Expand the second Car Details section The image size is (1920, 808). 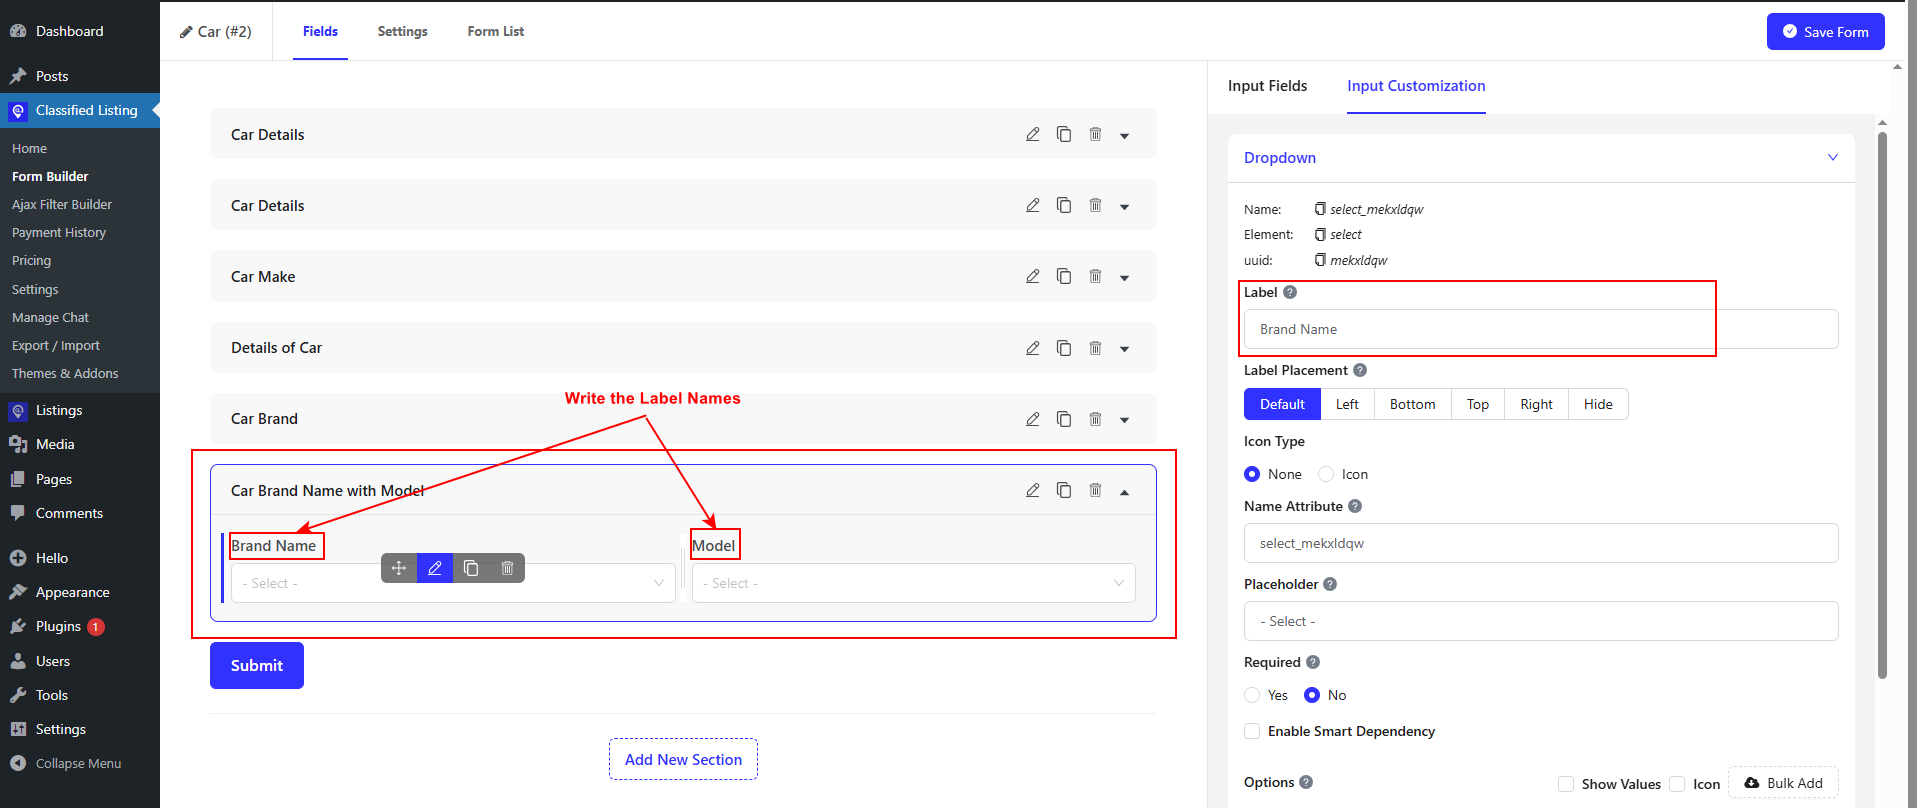pyautogui.click(x=1124, y=207)
